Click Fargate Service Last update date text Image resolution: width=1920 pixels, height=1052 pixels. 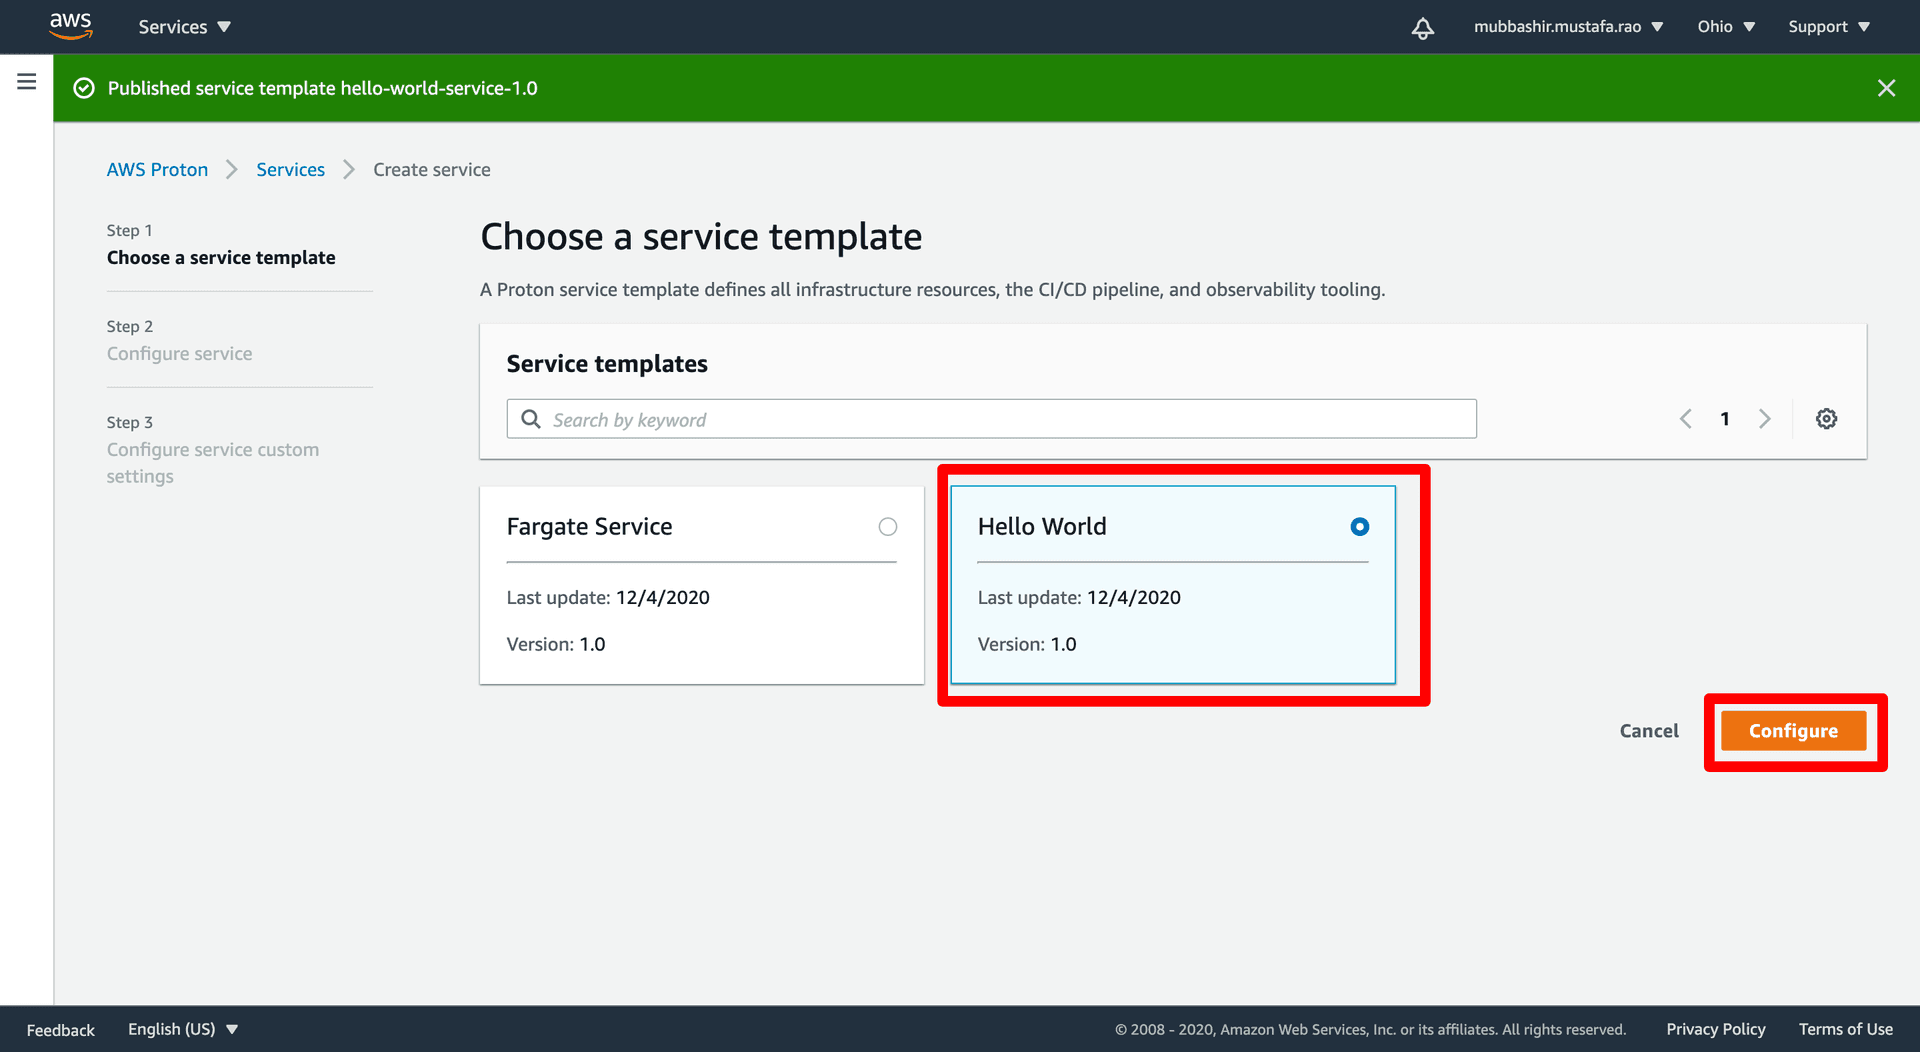click(x=608, y=598)
